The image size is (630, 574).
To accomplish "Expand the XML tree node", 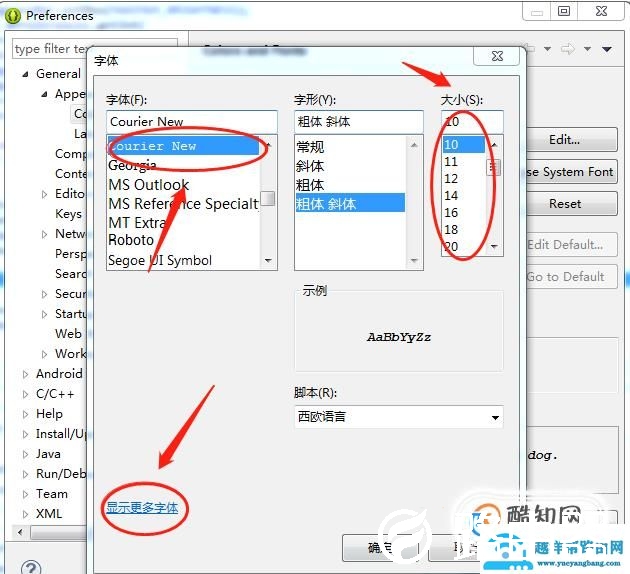I will click(x=25, y=514).
